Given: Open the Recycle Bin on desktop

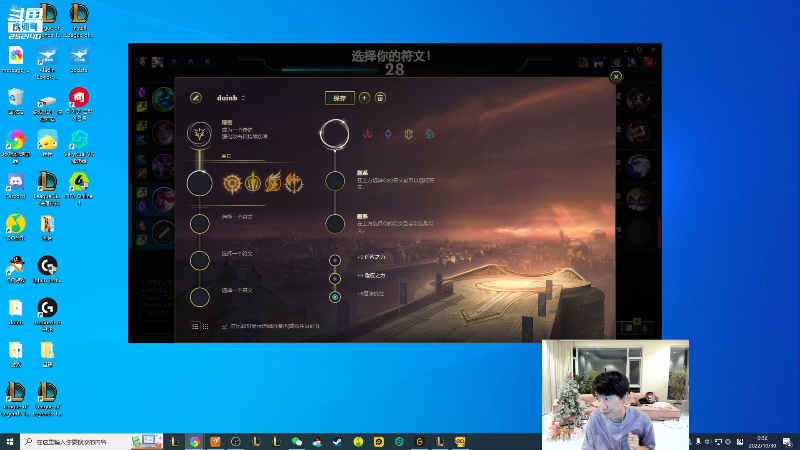Looking at the screenshot, I should point(16,101).
